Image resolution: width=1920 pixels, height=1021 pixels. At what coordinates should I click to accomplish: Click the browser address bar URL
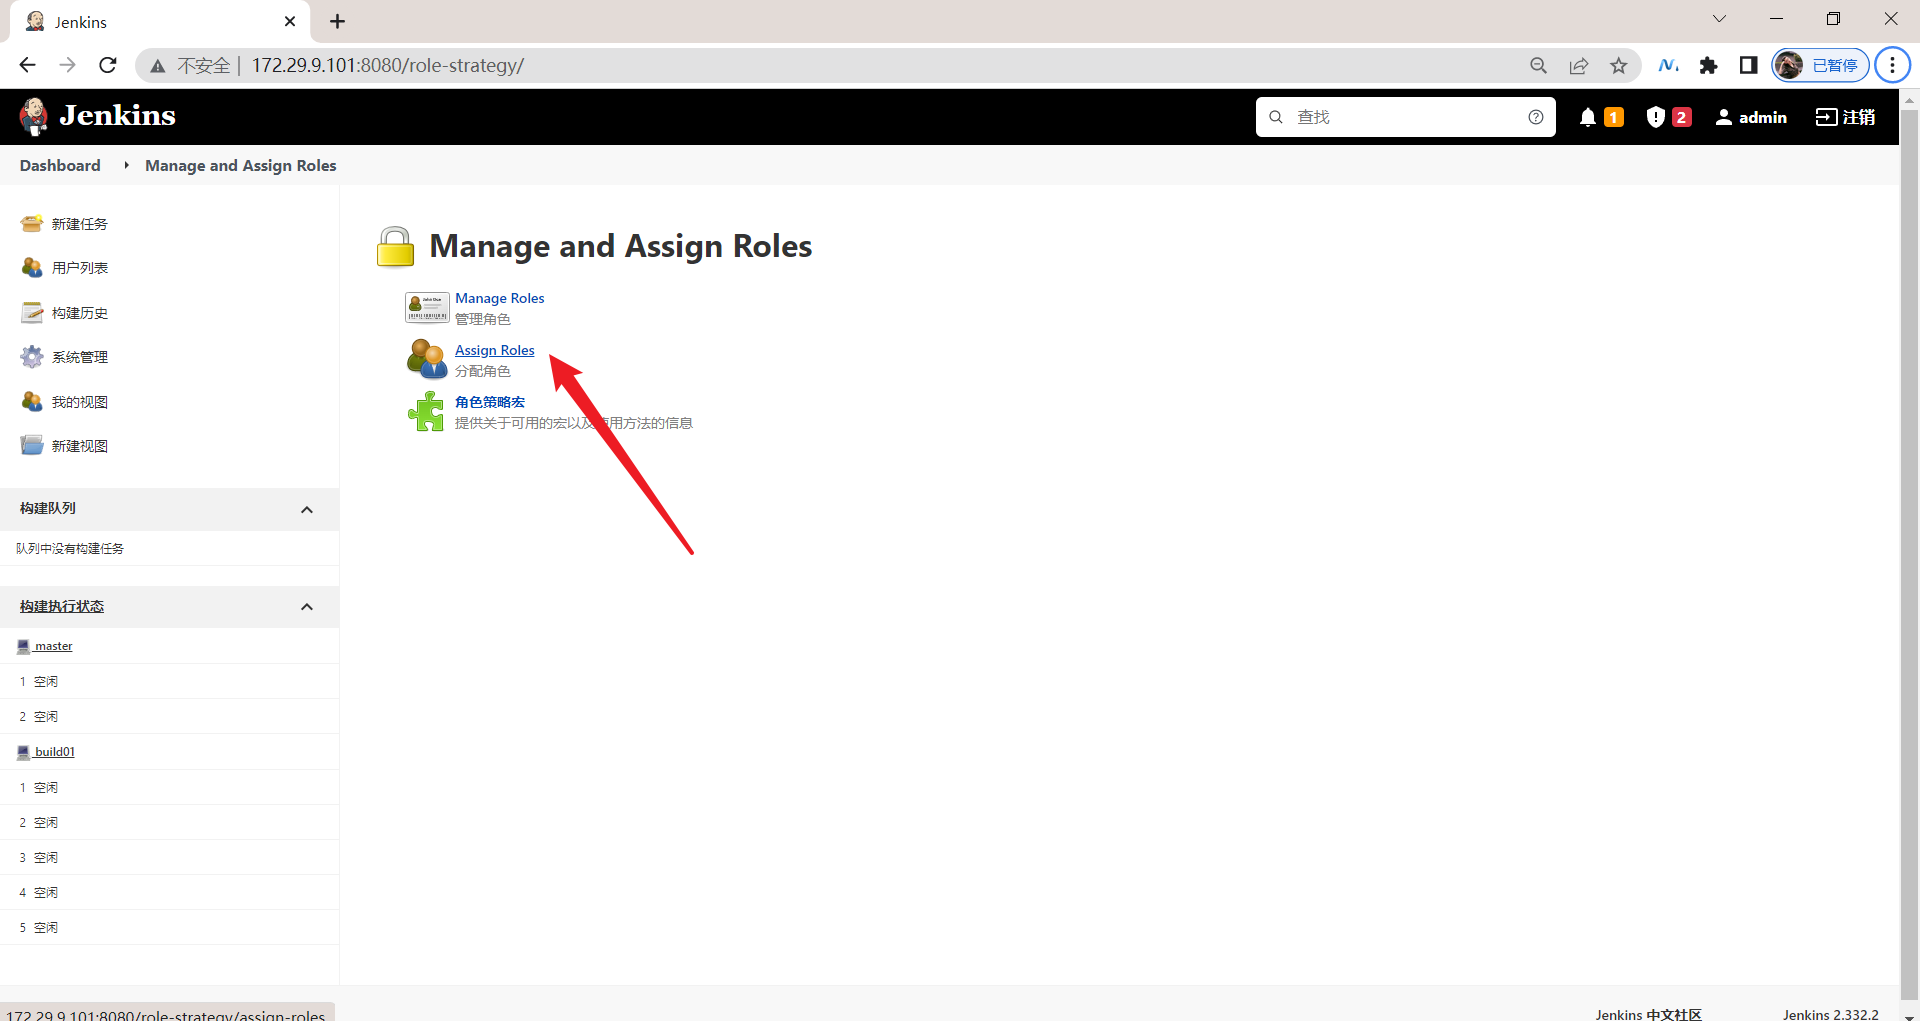point(388,65)
